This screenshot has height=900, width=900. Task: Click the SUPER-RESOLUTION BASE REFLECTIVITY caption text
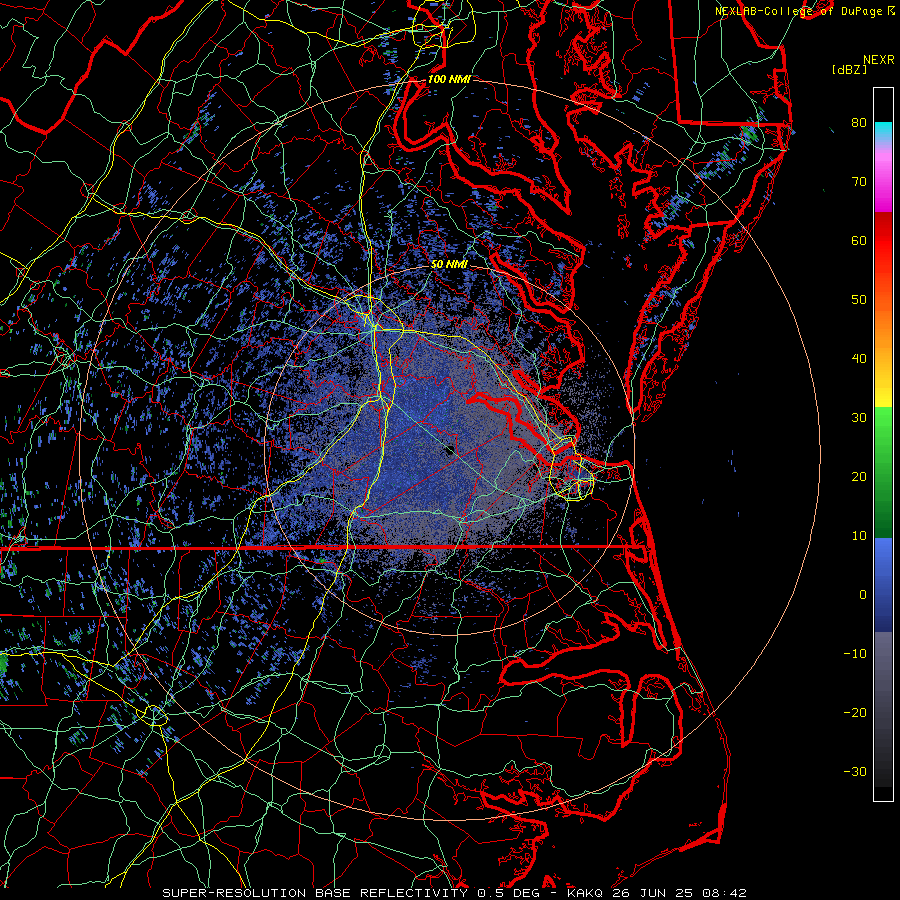pos(315,893)
